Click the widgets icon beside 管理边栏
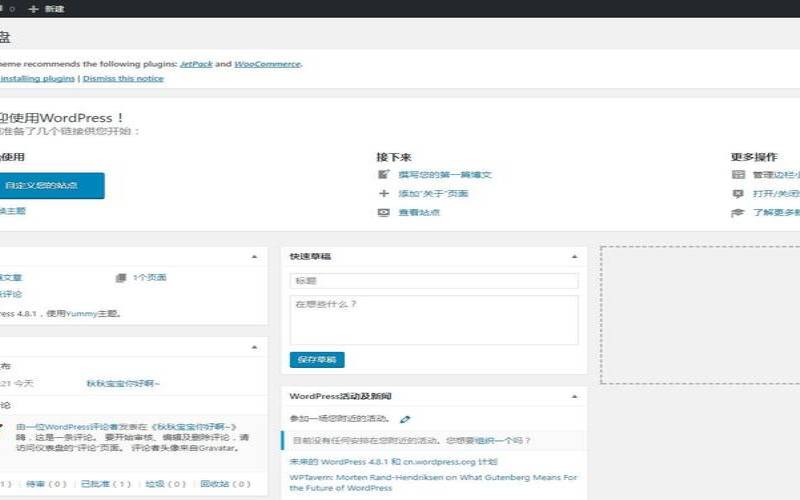The image size is (800, 500). [x=738, y=174]
